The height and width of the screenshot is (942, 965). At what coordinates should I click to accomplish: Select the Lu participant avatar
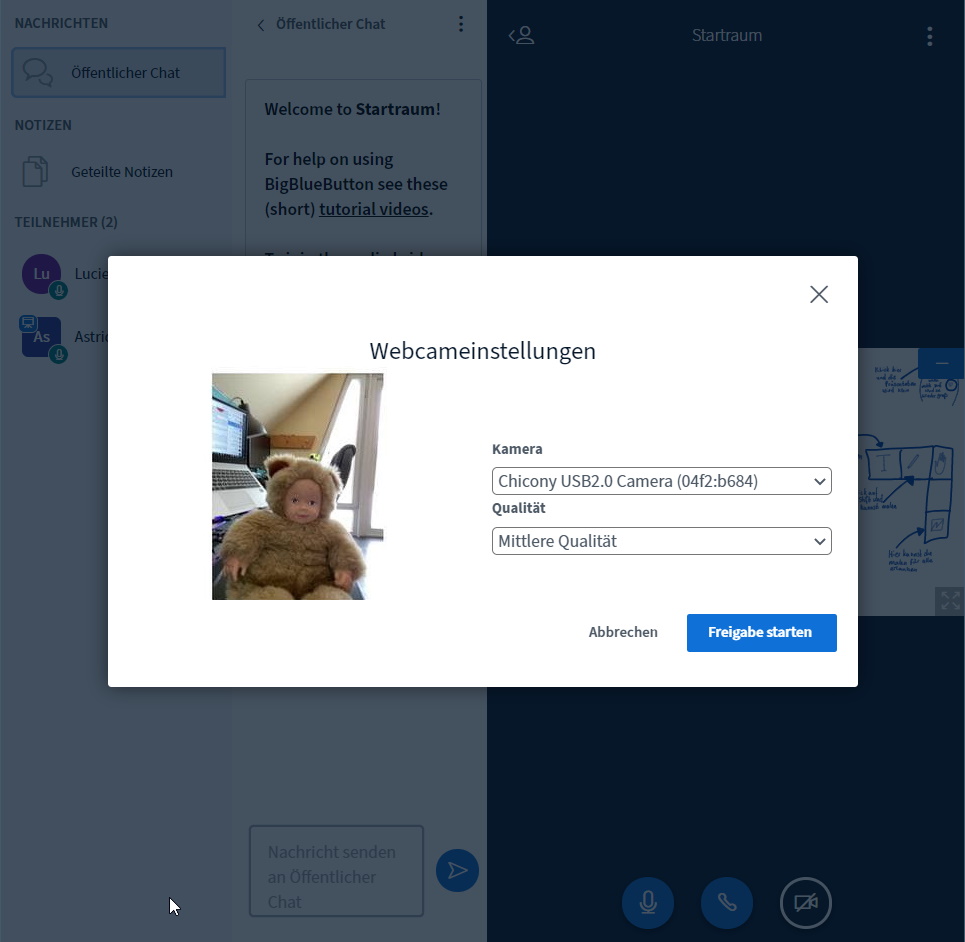41,274
